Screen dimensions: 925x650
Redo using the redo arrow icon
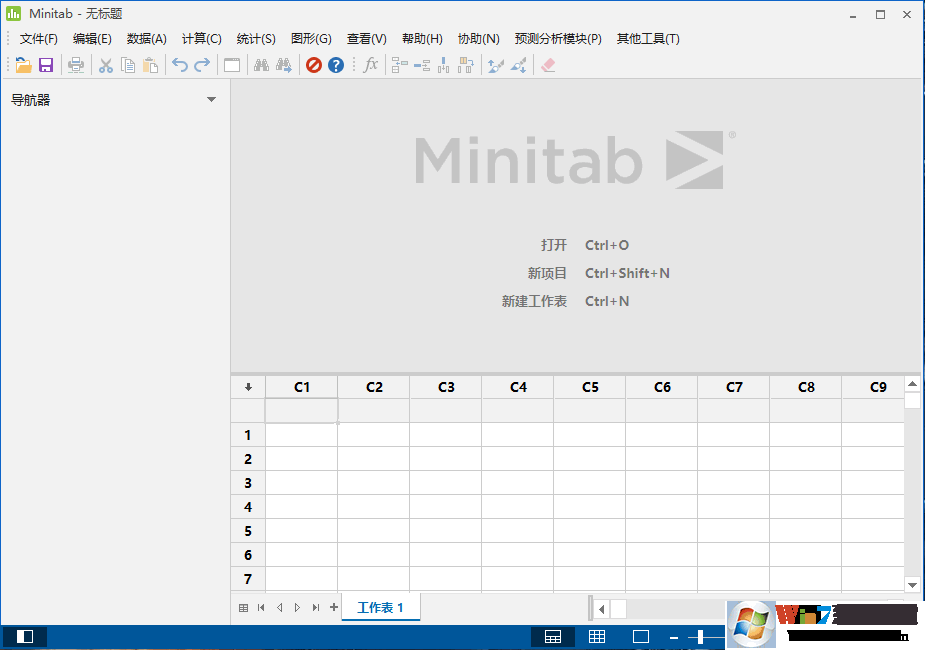click(203, 64)
